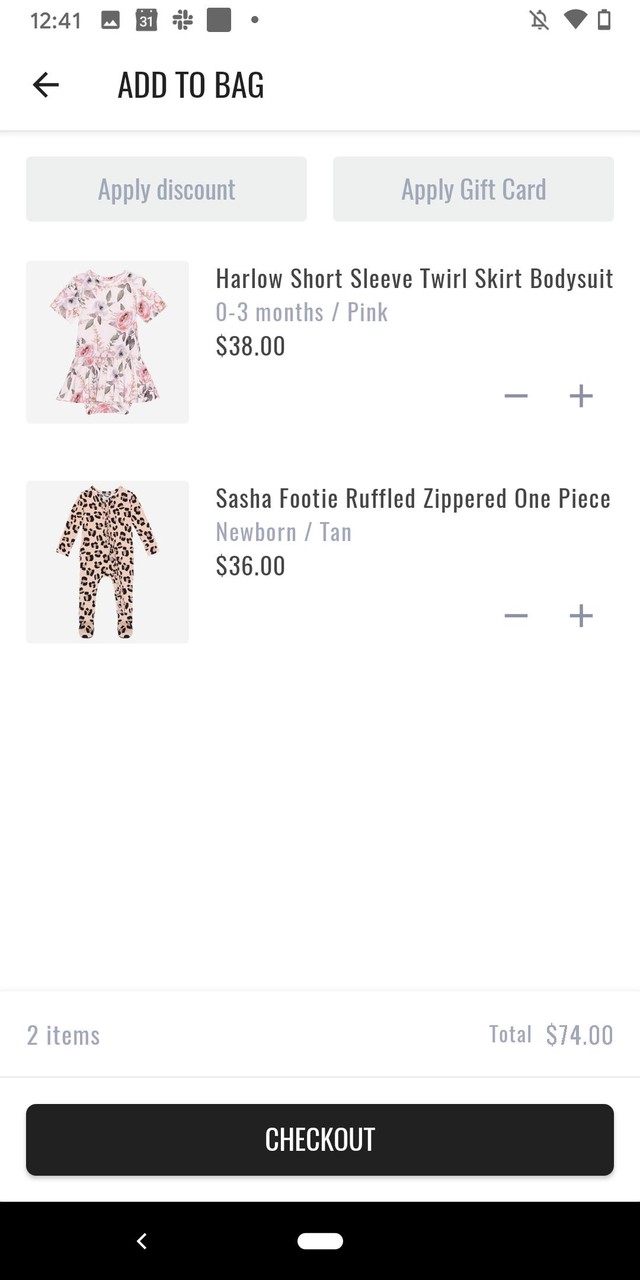This screenshot has width=640, height=1280.
Task: Tap the CHECKOUT button
Action: click(x=320, y=1140)
